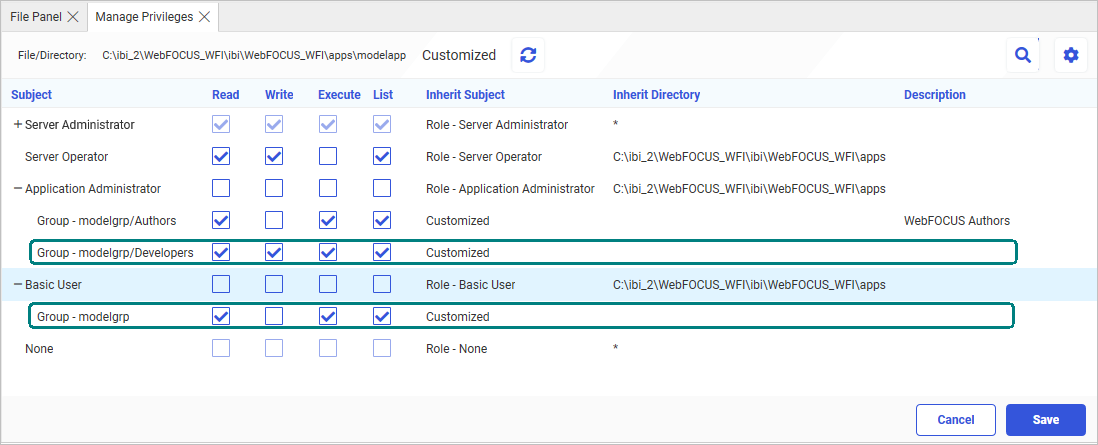Screen dimensions: 1098x445
Task: Check Read for Application Administrator
Action: (x=221, y=189)
